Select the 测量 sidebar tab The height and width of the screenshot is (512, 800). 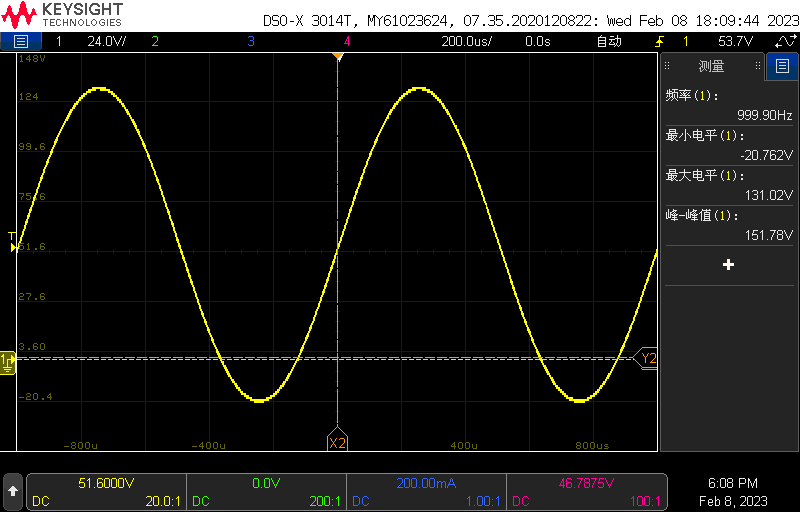tap(711, 67)
